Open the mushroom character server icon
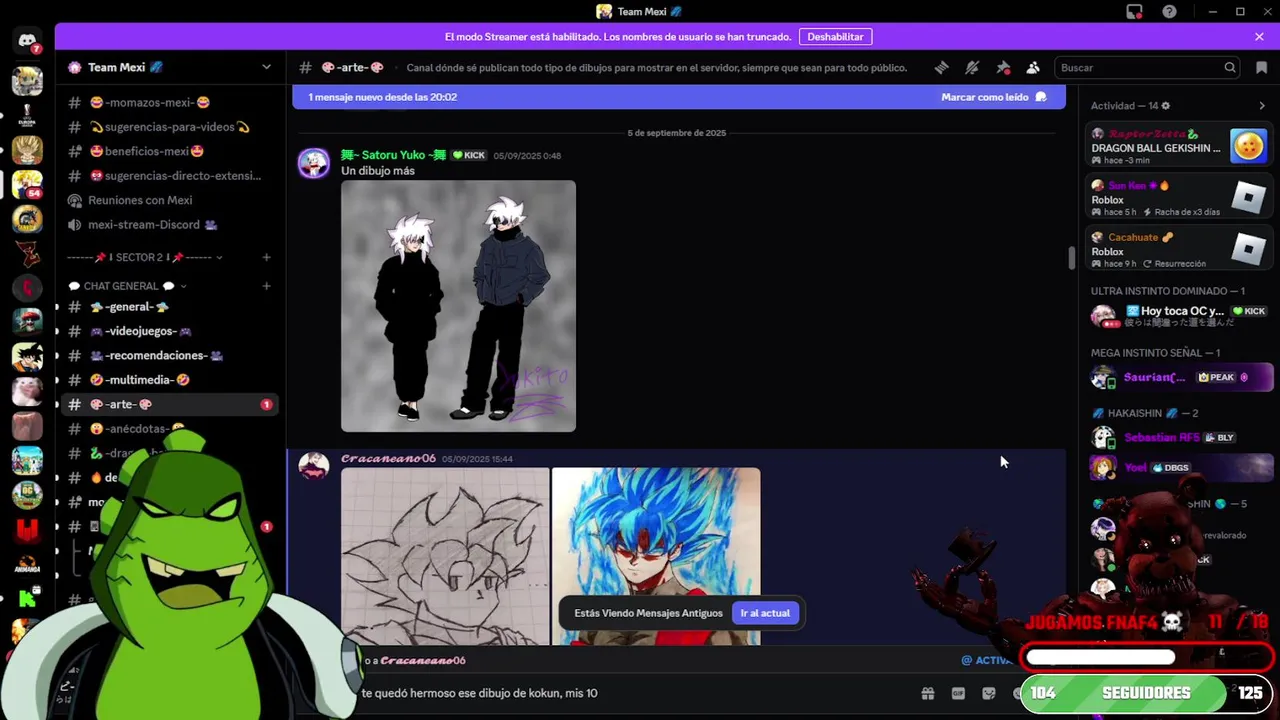 [x=27, y=322]
